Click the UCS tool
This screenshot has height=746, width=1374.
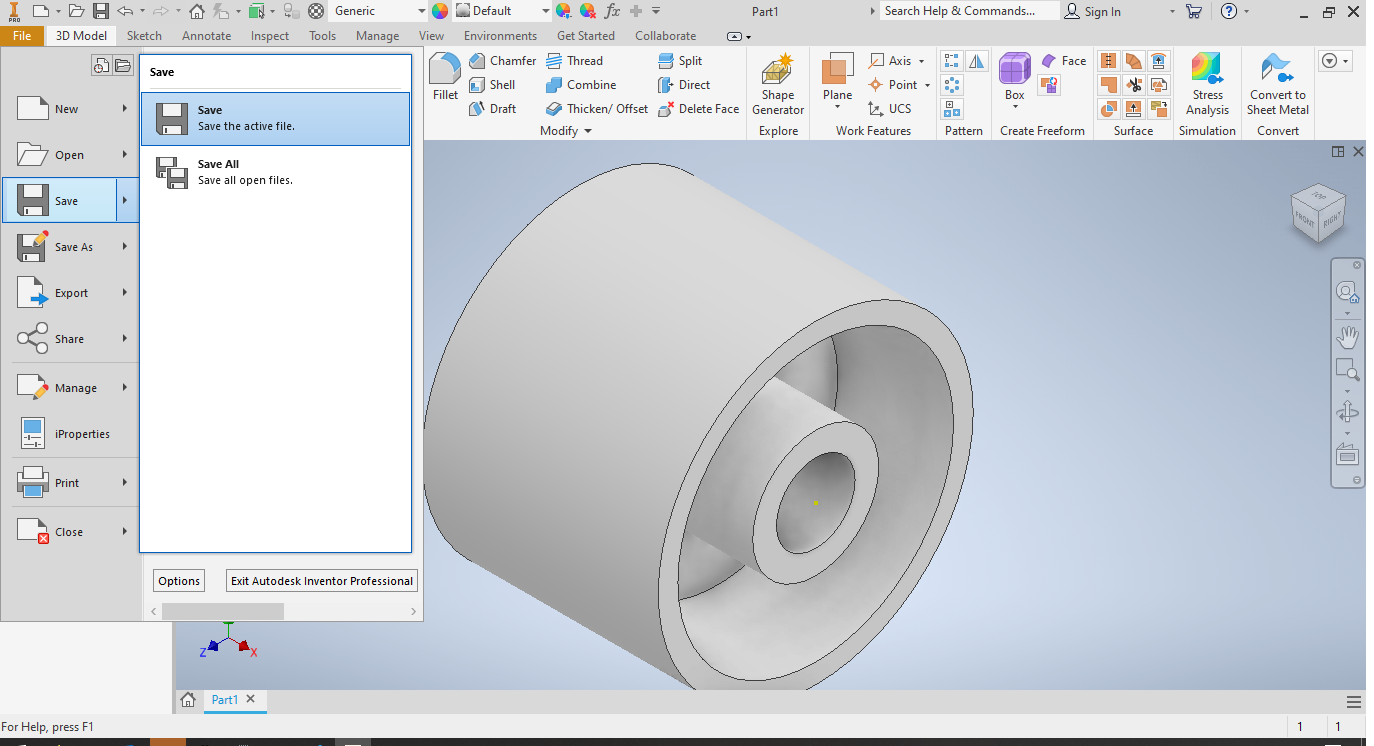890,109
